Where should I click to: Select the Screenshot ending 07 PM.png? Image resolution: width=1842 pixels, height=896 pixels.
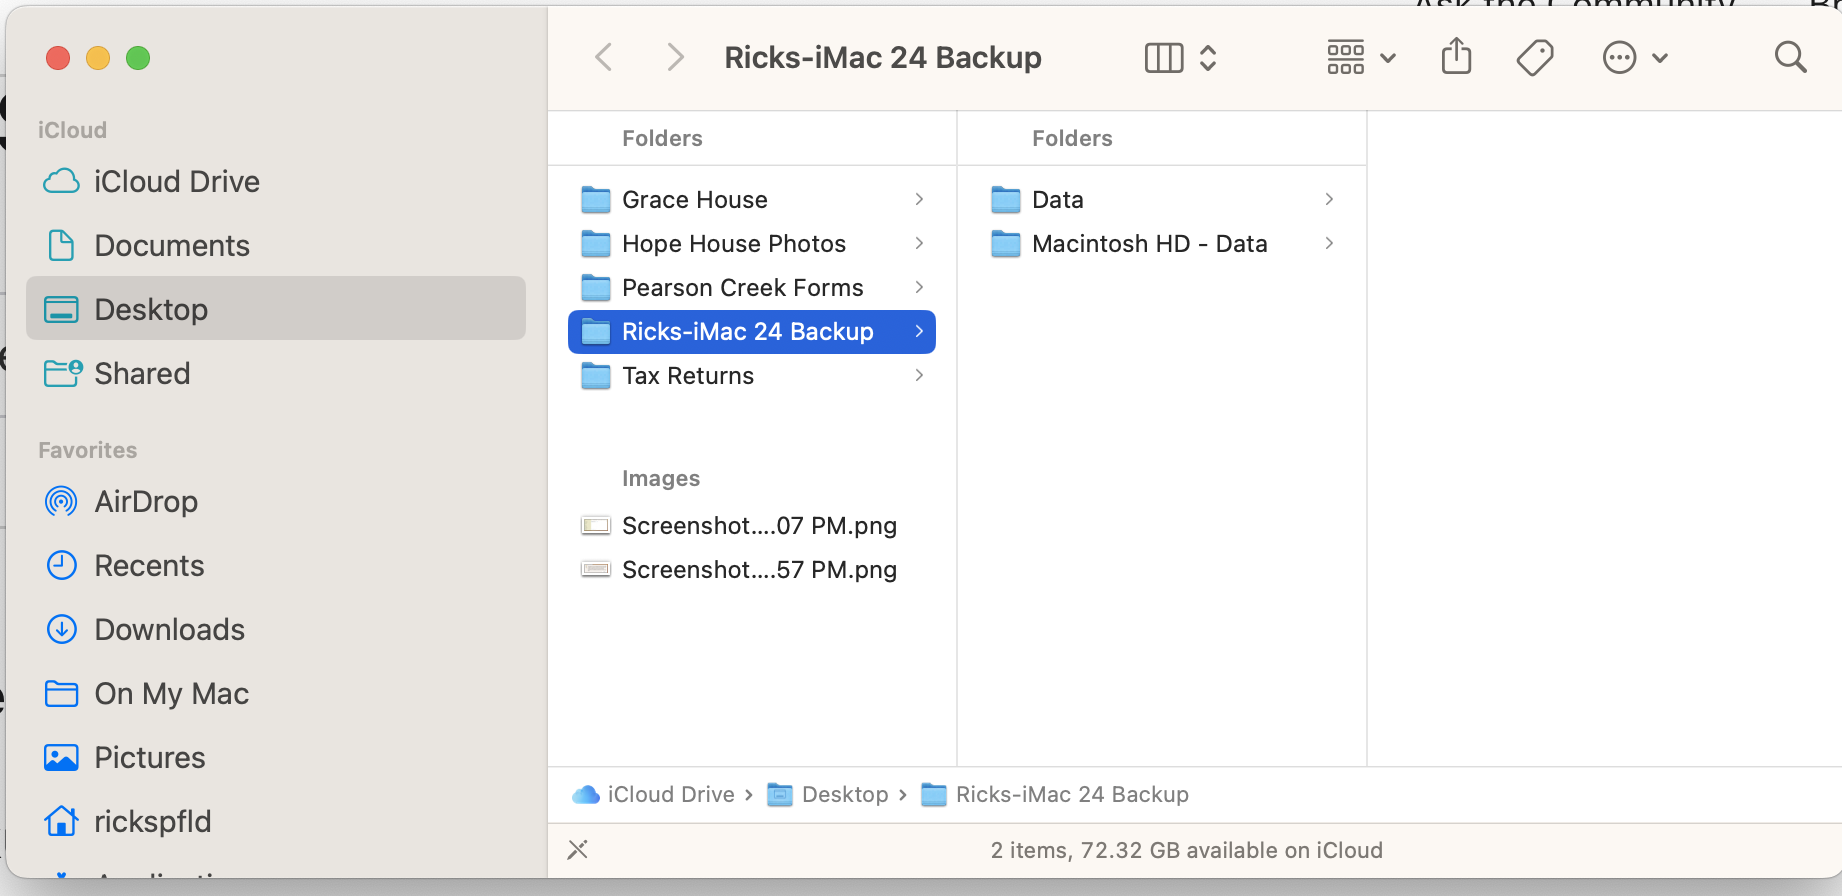click(x=758, y=526)
